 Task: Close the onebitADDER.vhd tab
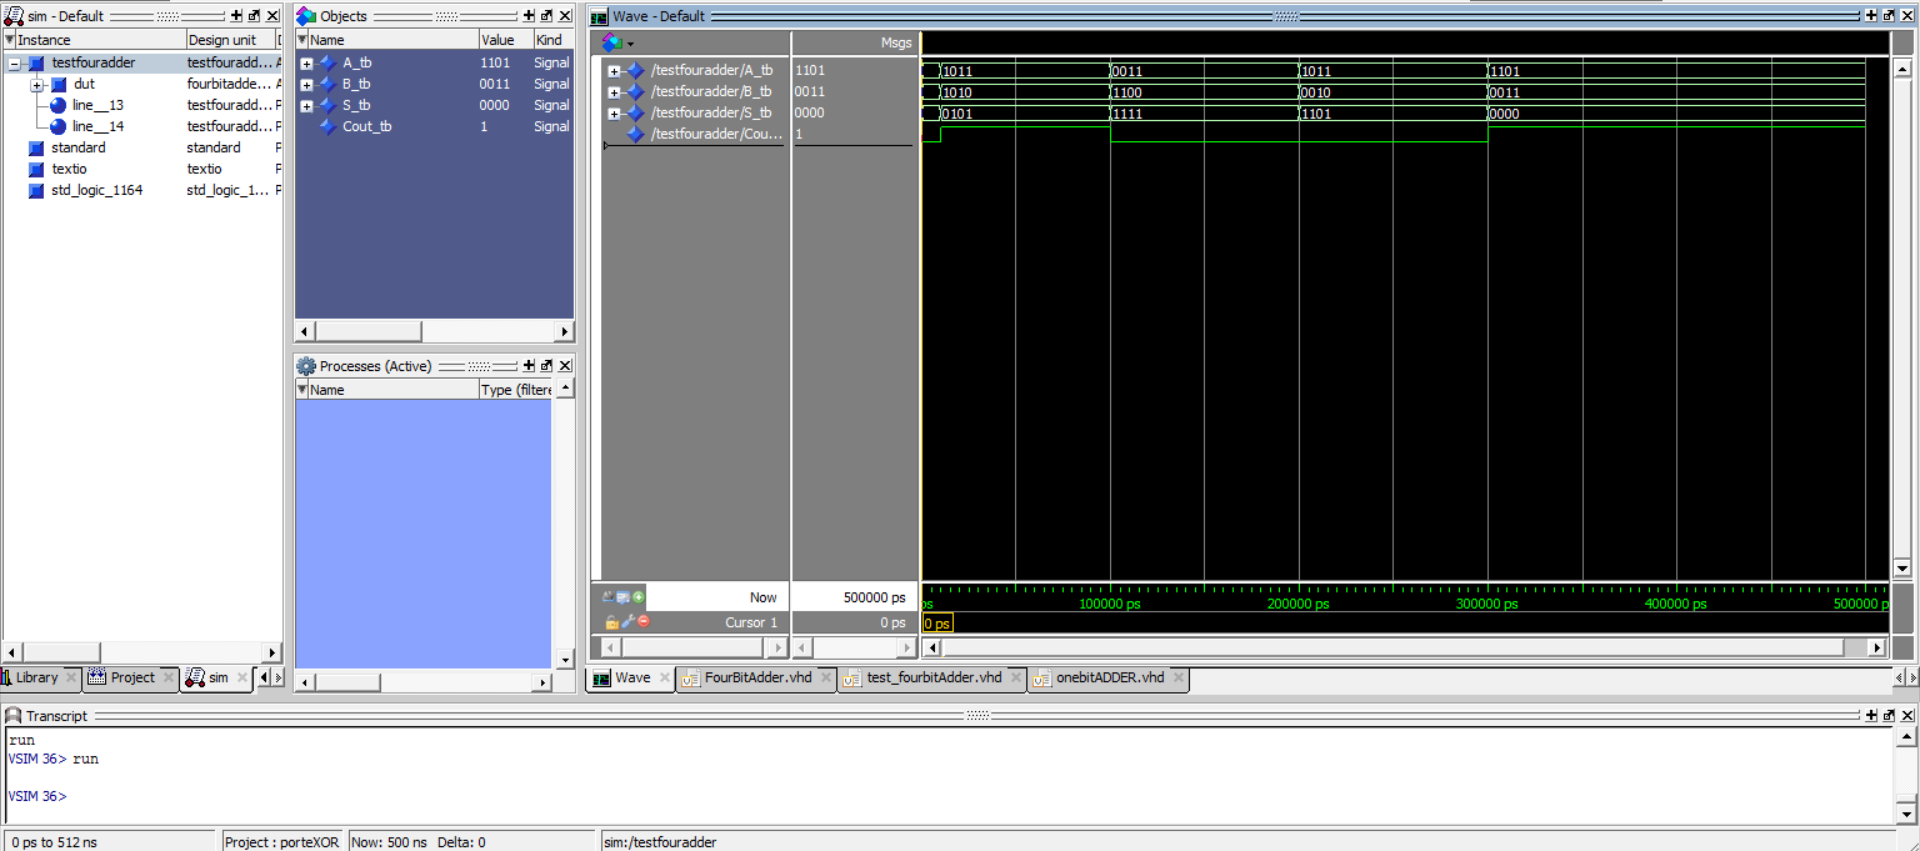[1179, 678]
